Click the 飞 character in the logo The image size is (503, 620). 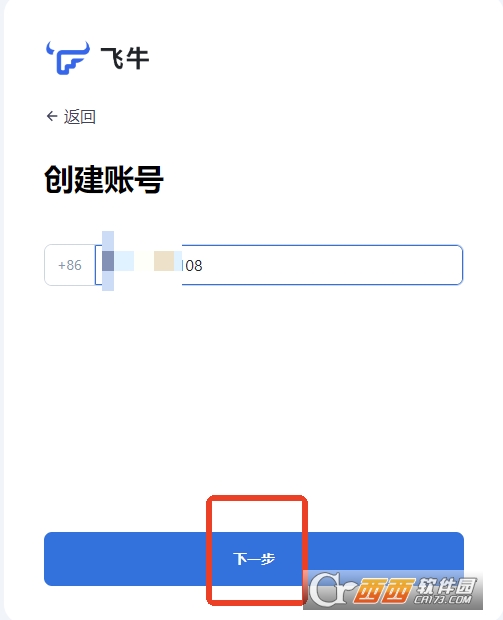(x=112, y=59)
